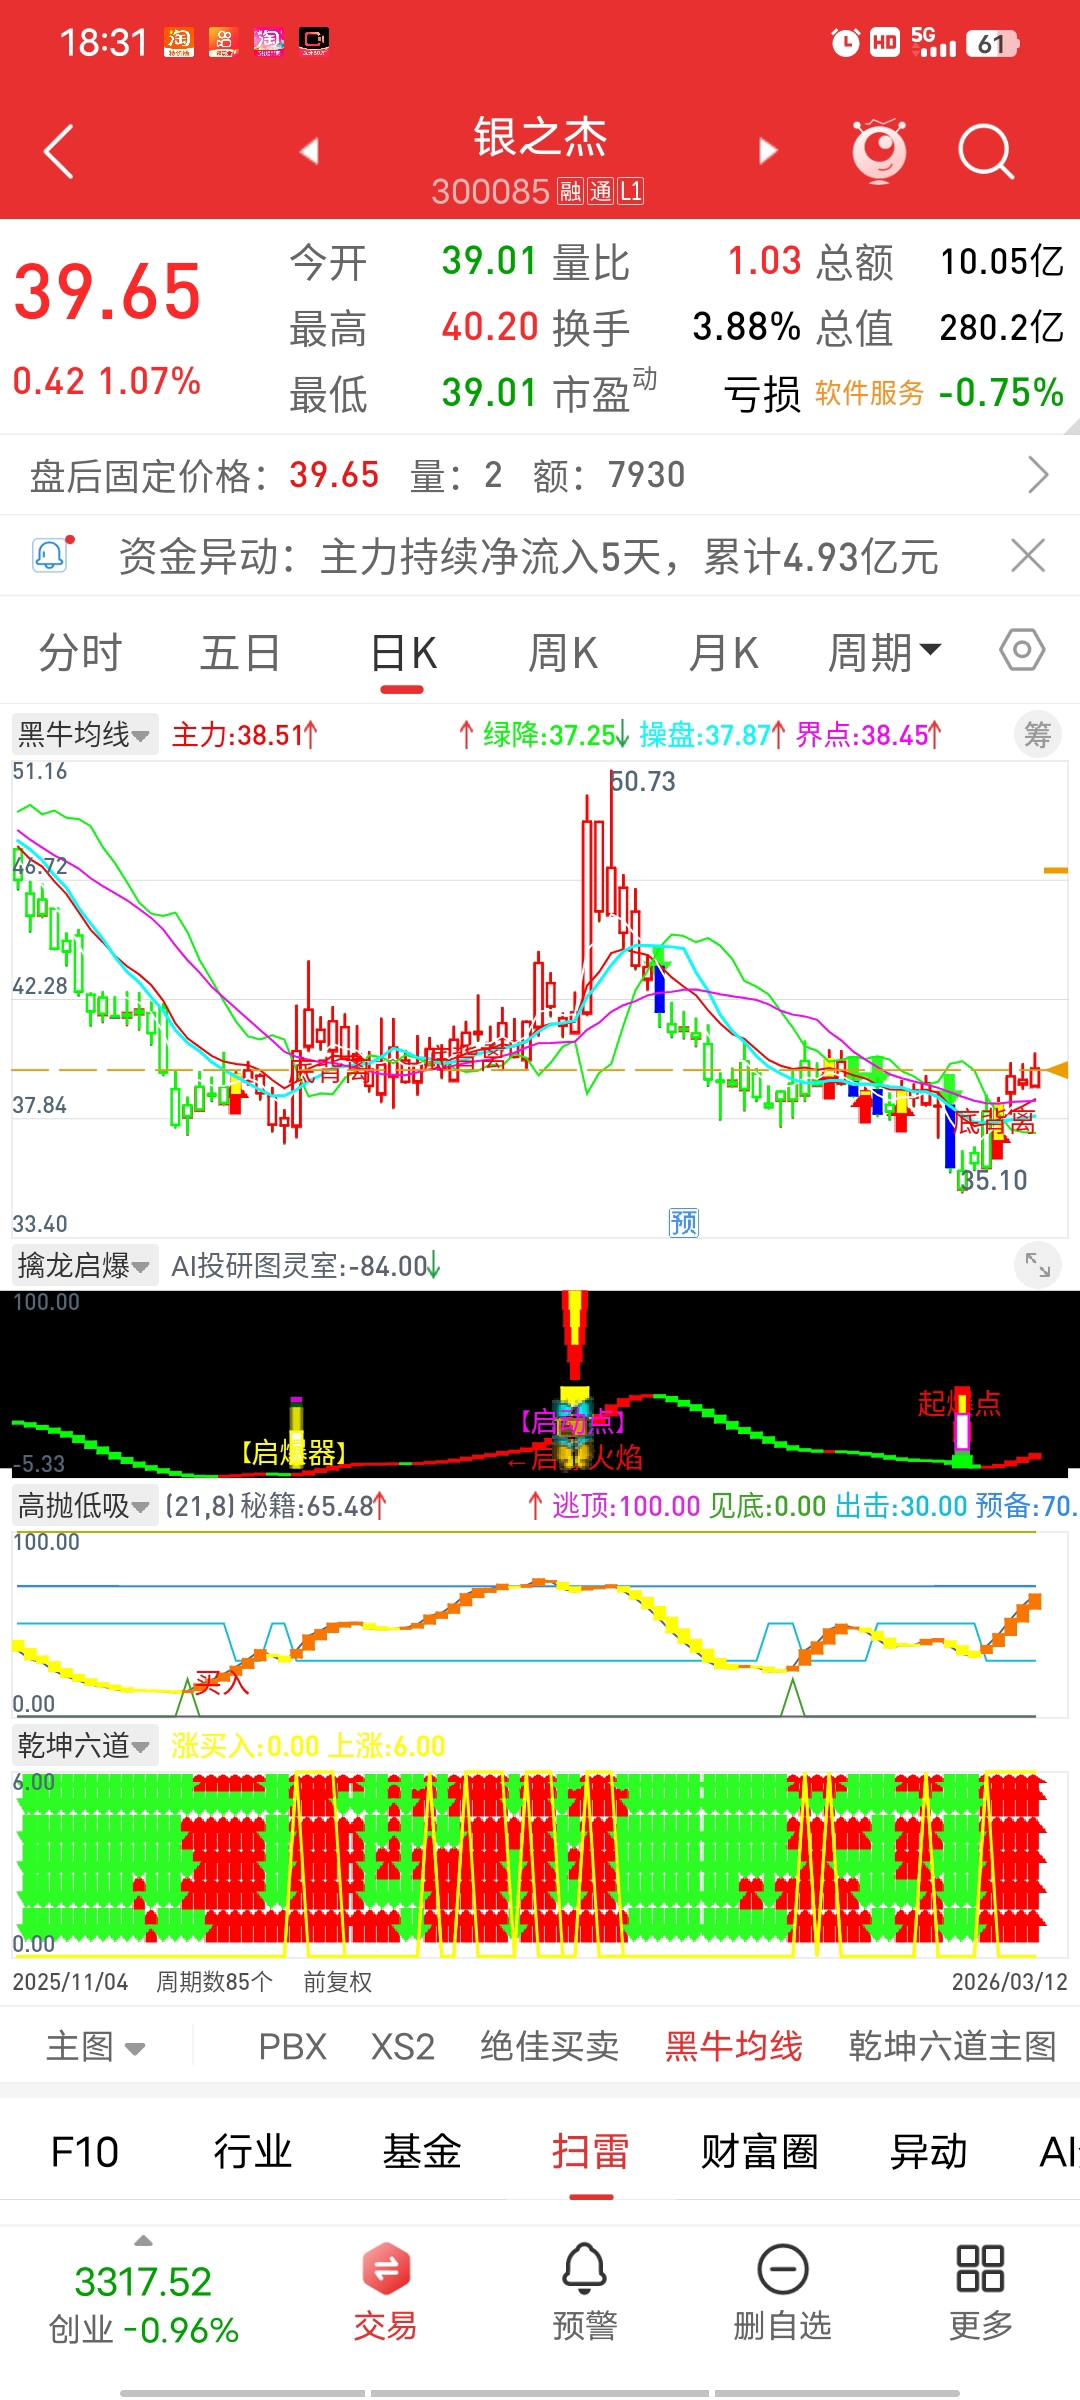The image size is (1080, 2400).
Task: Open the 基金 tab
Action: point(422,2151)
